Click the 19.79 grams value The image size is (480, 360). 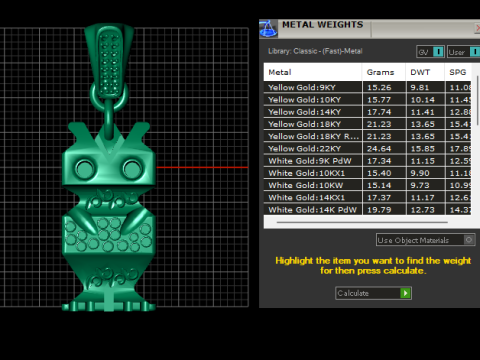click(x=379, y=210)
